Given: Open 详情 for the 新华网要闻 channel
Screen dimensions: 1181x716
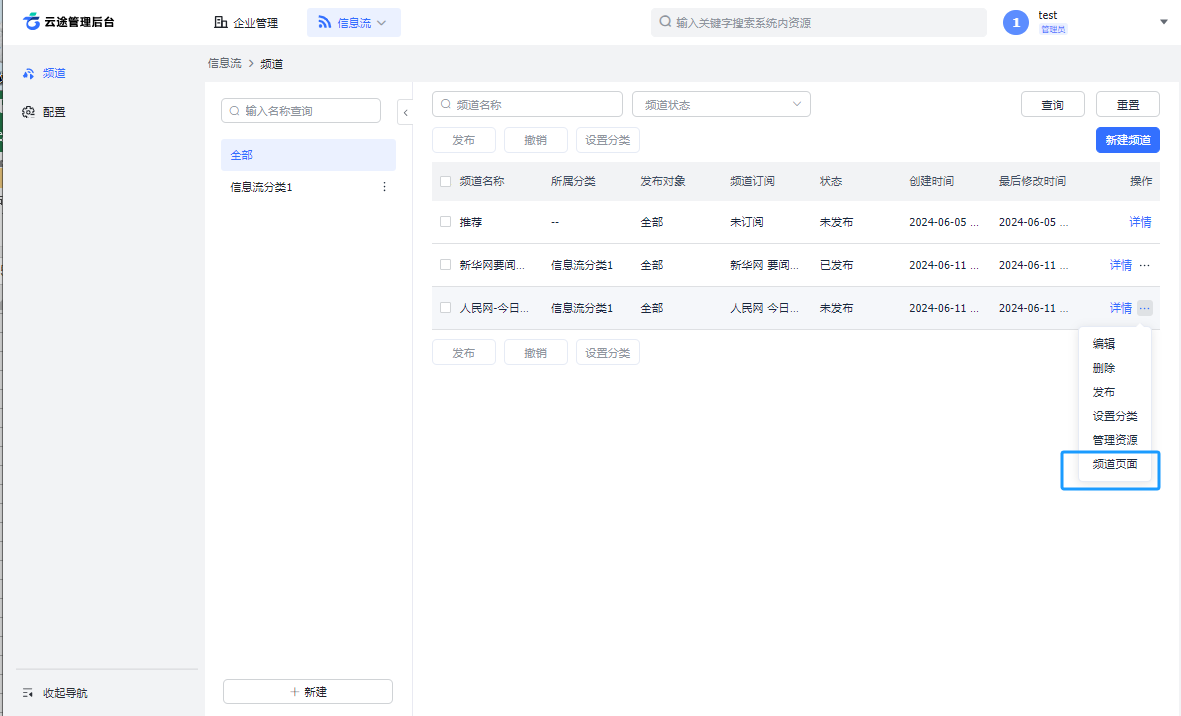Looking at the screenshot, I should coord(1120,265).
